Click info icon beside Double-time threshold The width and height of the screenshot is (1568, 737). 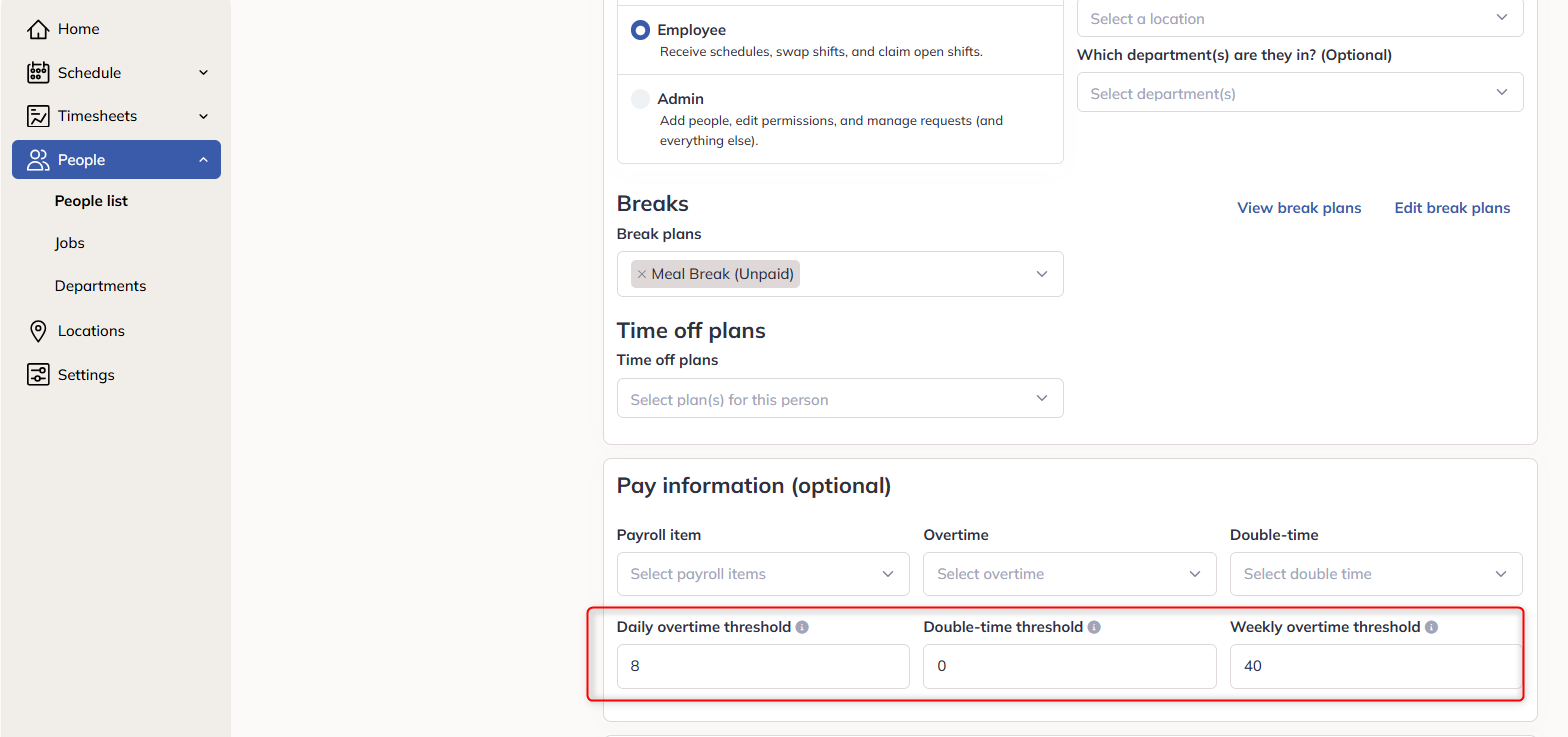click(x=1094, y=627)
